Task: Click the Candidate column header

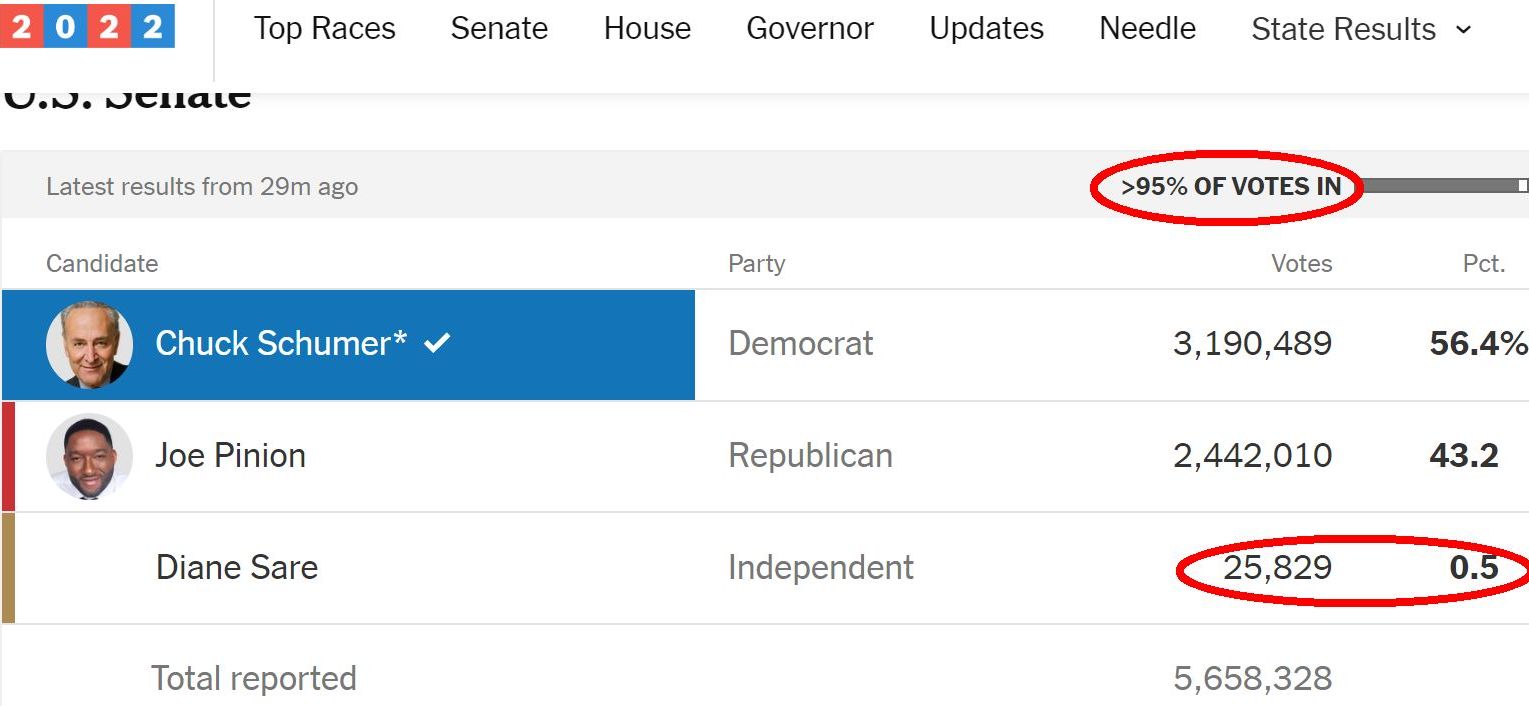Action: pyautogui.click(x=102, y=264)
